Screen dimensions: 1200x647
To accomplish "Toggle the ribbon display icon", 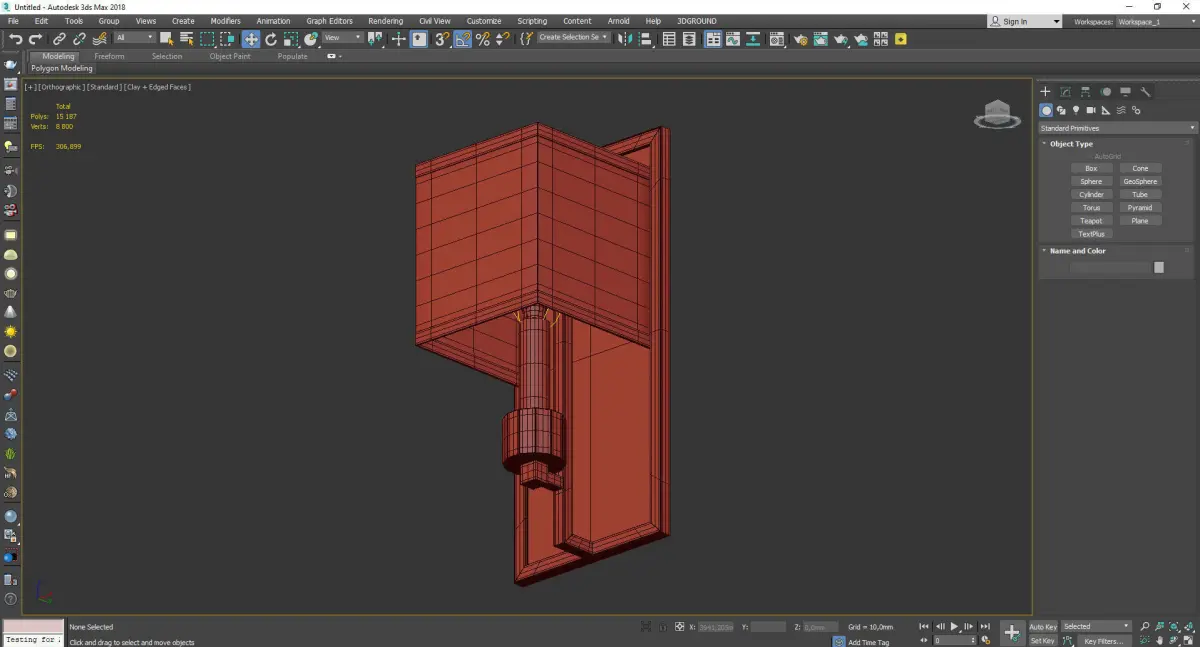I will (x=713, y=39).
